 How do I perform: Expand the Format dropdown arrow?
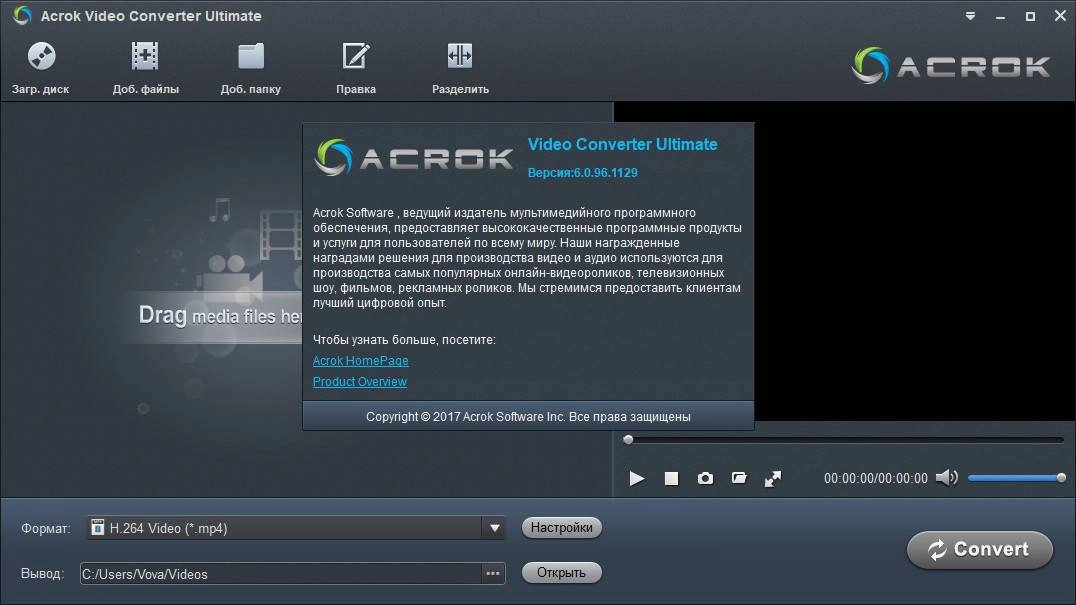pyautogui.click(x=494, y=528)
